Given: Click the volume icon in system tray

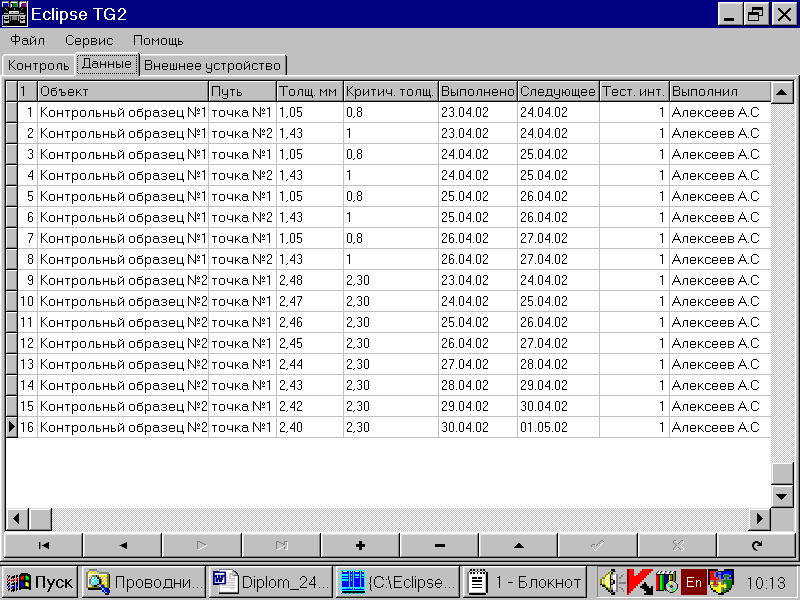Looking at the screenshot, I should [613, 581].
